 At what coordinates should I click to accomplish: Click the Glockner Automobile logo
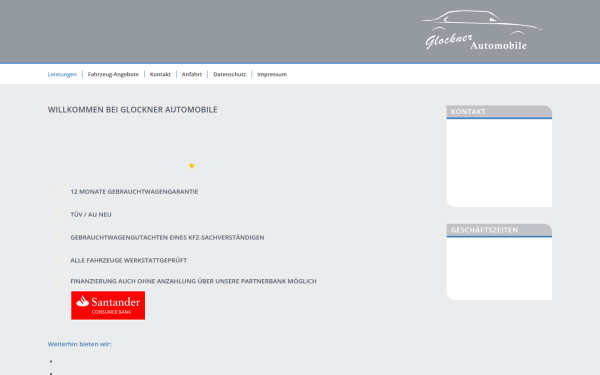point(481,30)
